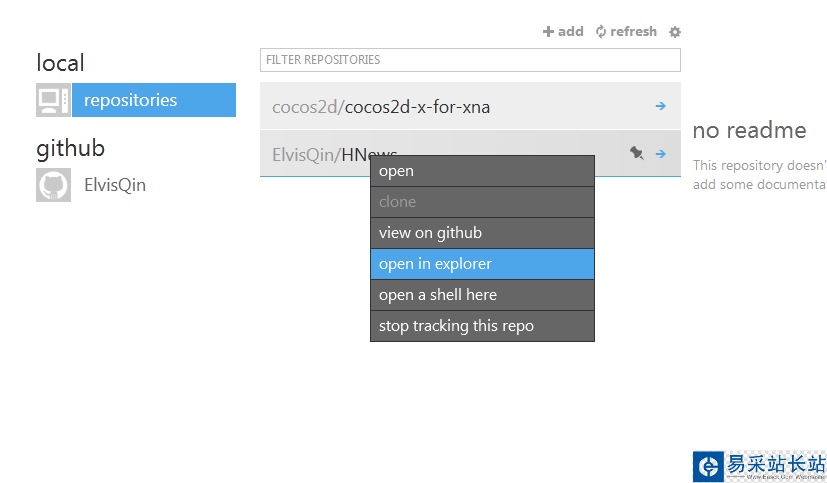Click the disabled 'clone' menu entry
827x483 pixels.
tap(482, 202)
